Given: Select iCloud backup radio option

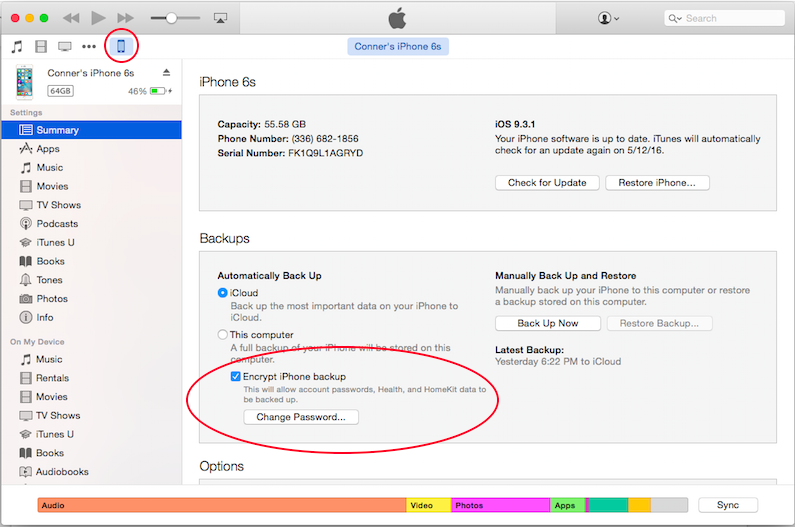Looking at the screenshot, I should click(x=223, y=293).
